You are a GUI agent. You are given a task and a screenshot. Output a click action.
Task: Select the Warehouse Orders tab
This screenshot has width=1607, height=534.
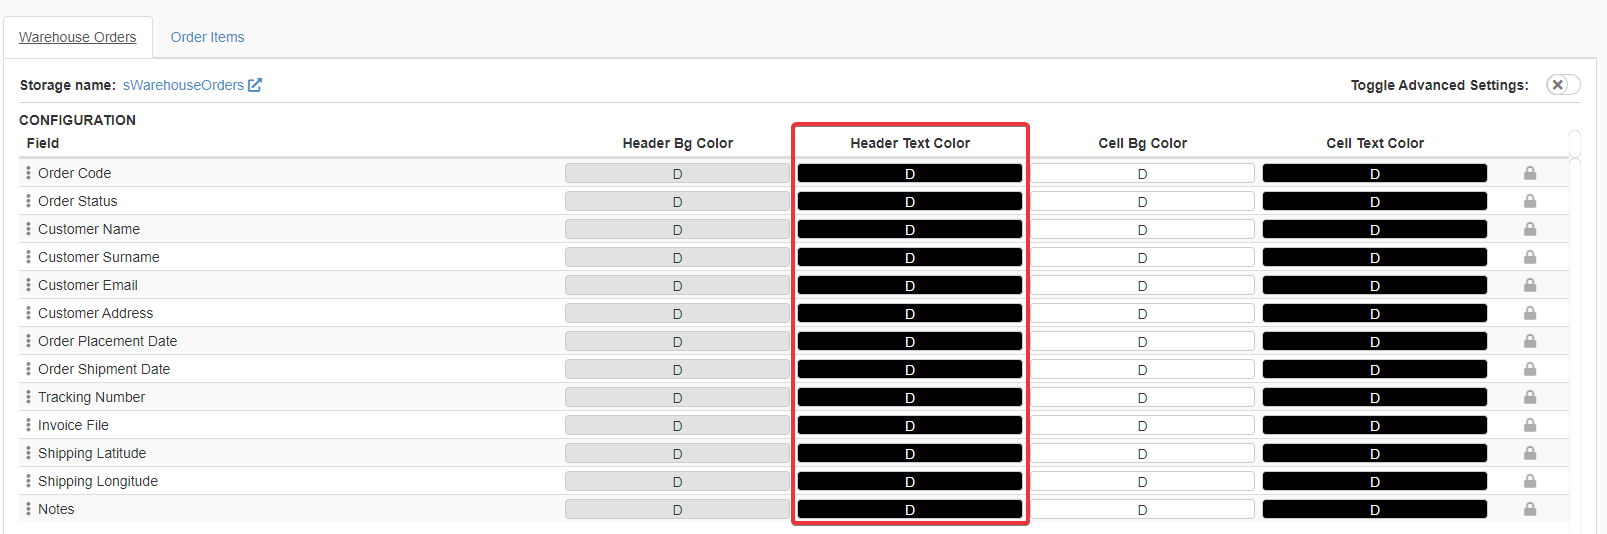click(x=78, y=37)
